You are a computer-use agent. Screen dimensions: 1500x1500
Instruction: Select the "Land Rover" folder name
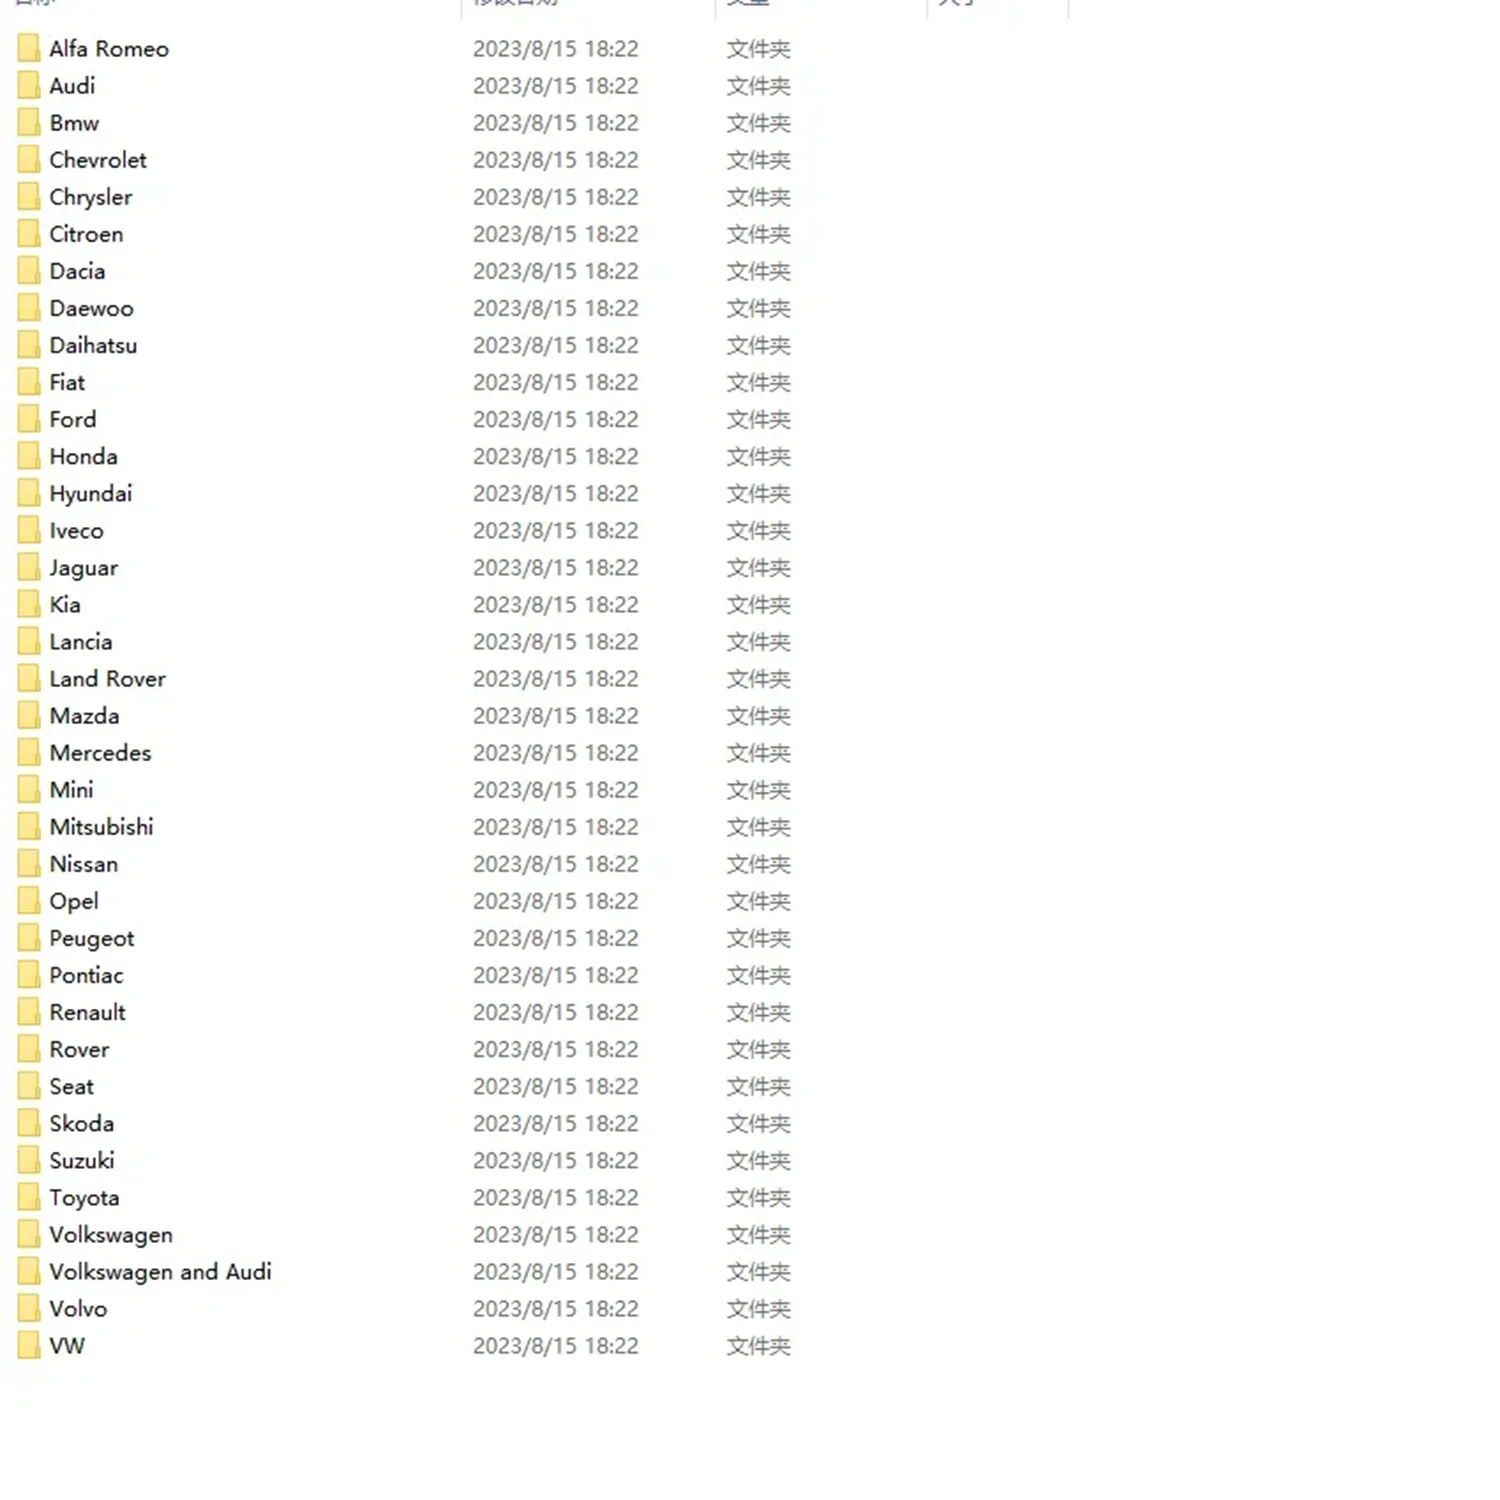click(x=108, y=679)
